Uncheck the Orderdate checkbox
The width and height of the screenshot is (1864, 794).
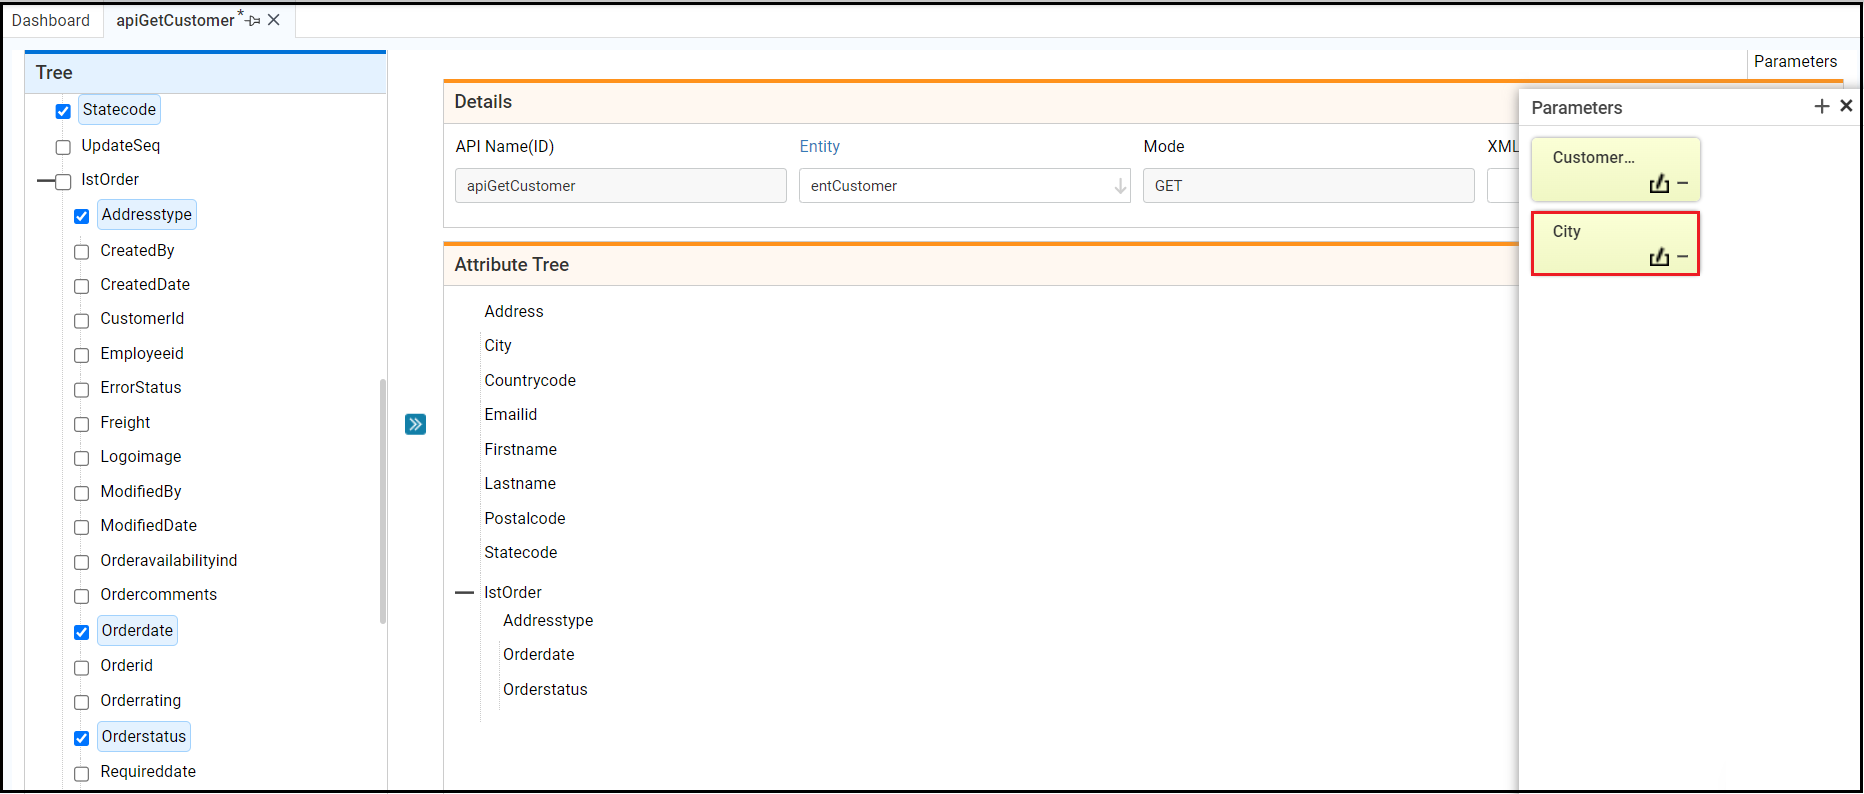[82, 632]
